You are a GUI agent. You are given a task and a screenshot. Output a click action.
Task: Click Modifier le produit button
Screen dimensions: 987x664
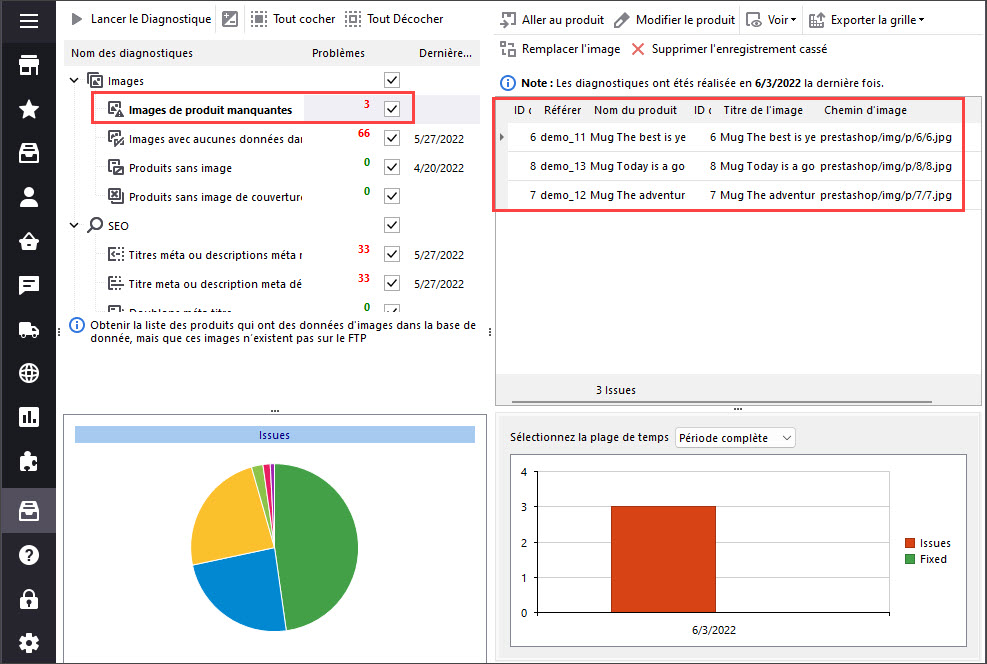[x=674, y=20]
